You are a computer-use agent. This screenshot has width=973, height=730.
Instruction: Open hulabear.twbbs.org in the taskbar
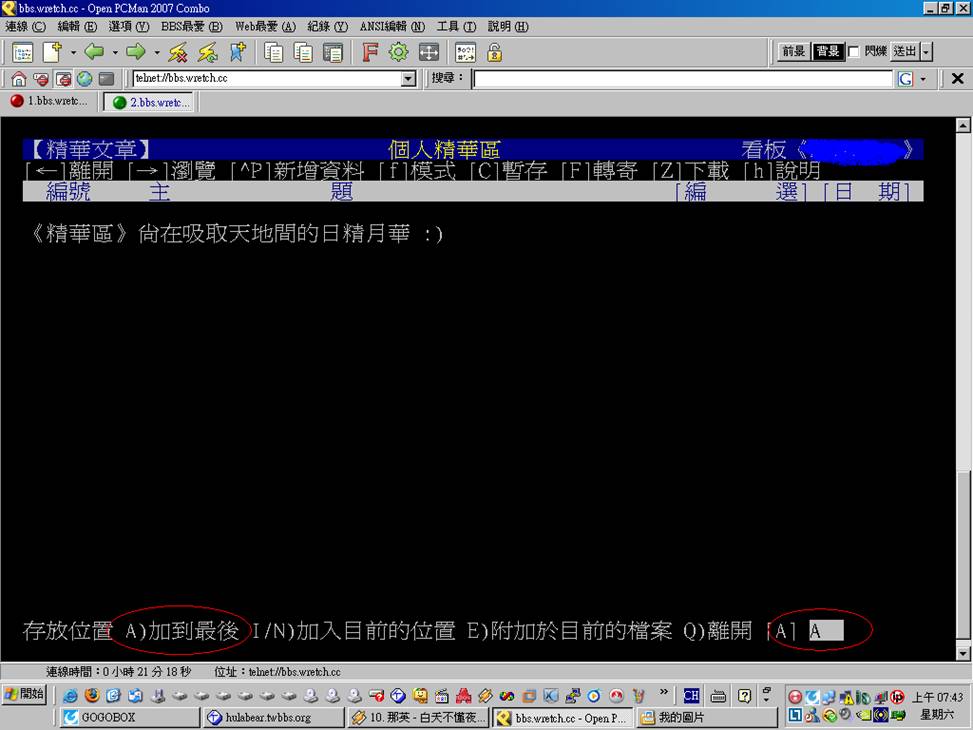[268, 717]
